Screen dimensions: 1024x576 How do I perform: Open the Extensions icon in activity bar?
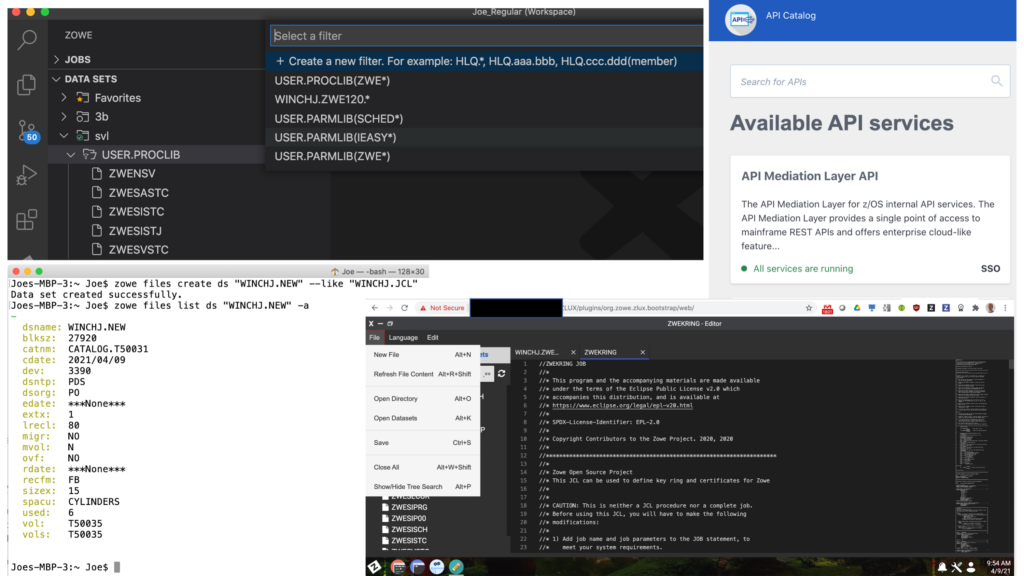(26, 220)
